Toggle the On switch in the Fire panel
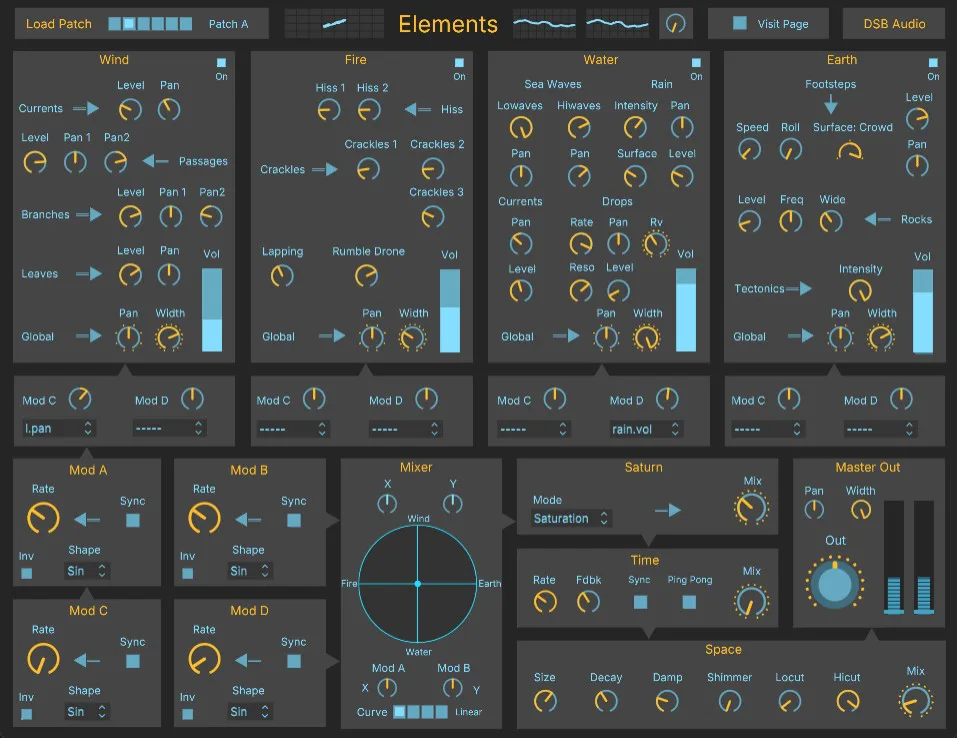 click(x=459, y=62)
